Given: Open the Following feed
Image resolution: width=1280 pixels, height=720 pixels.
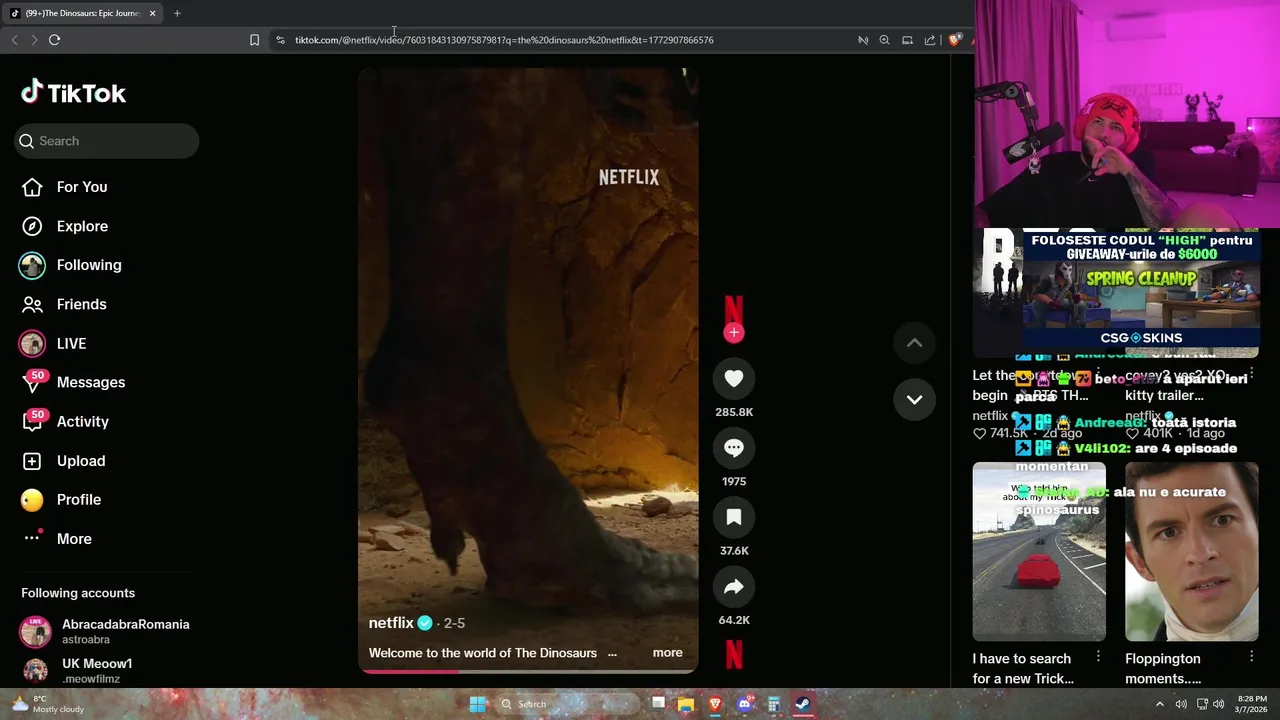Looking at the screenshot, I should coord(89,265).
